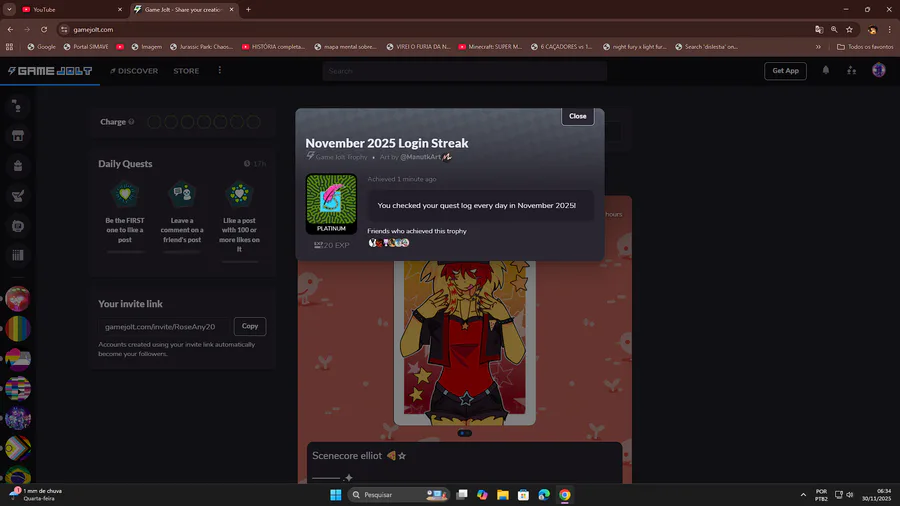Close the YouTube browser tab
This screenshot has width=900, height=506.
[119, 9]
